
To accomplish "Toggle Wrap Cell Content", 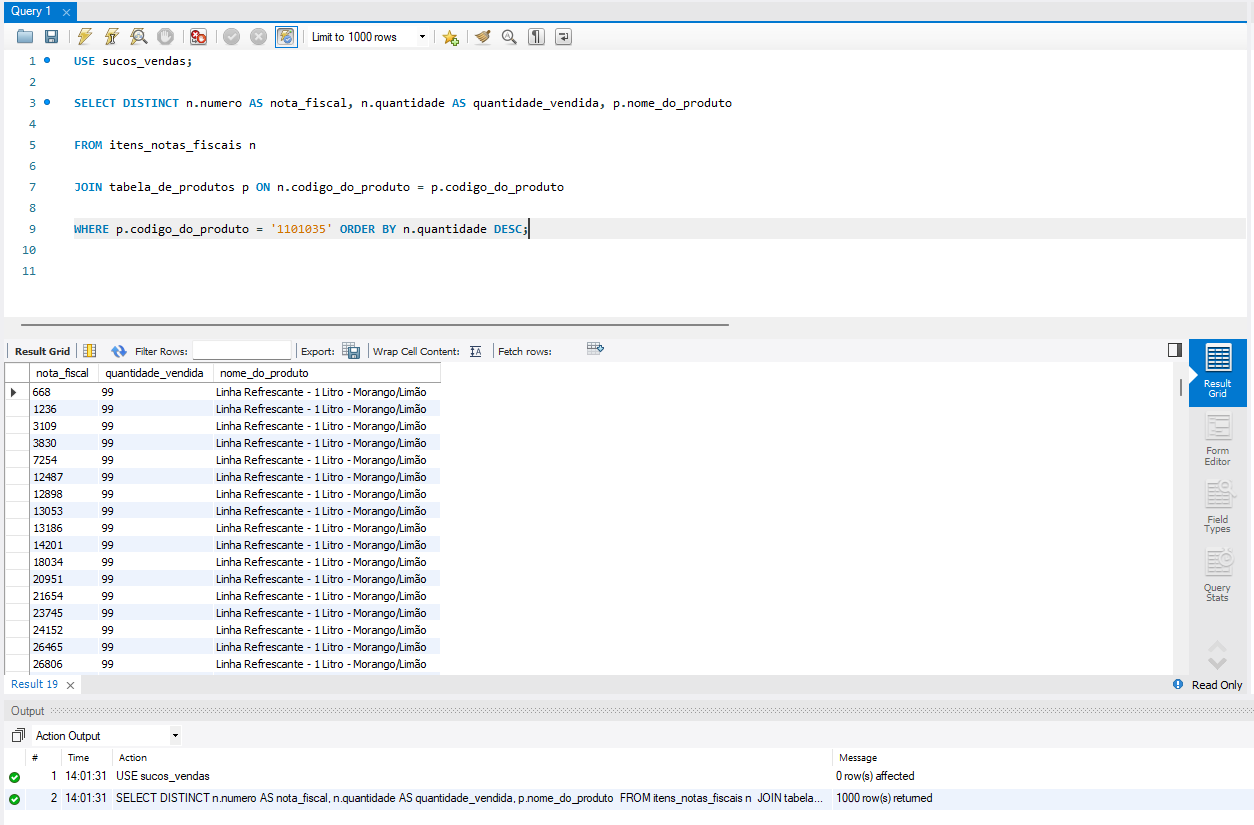I will (476, 351).
